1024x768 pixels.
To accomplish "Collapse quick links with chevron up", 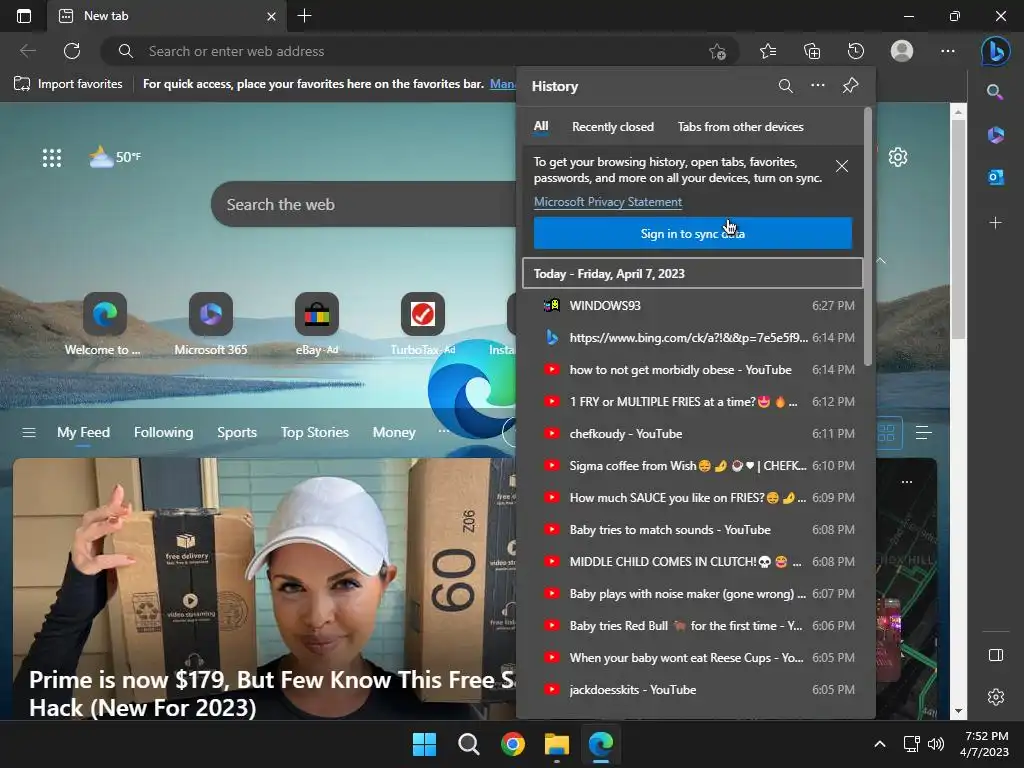I will pyautogui.click(x=881, y=261).
